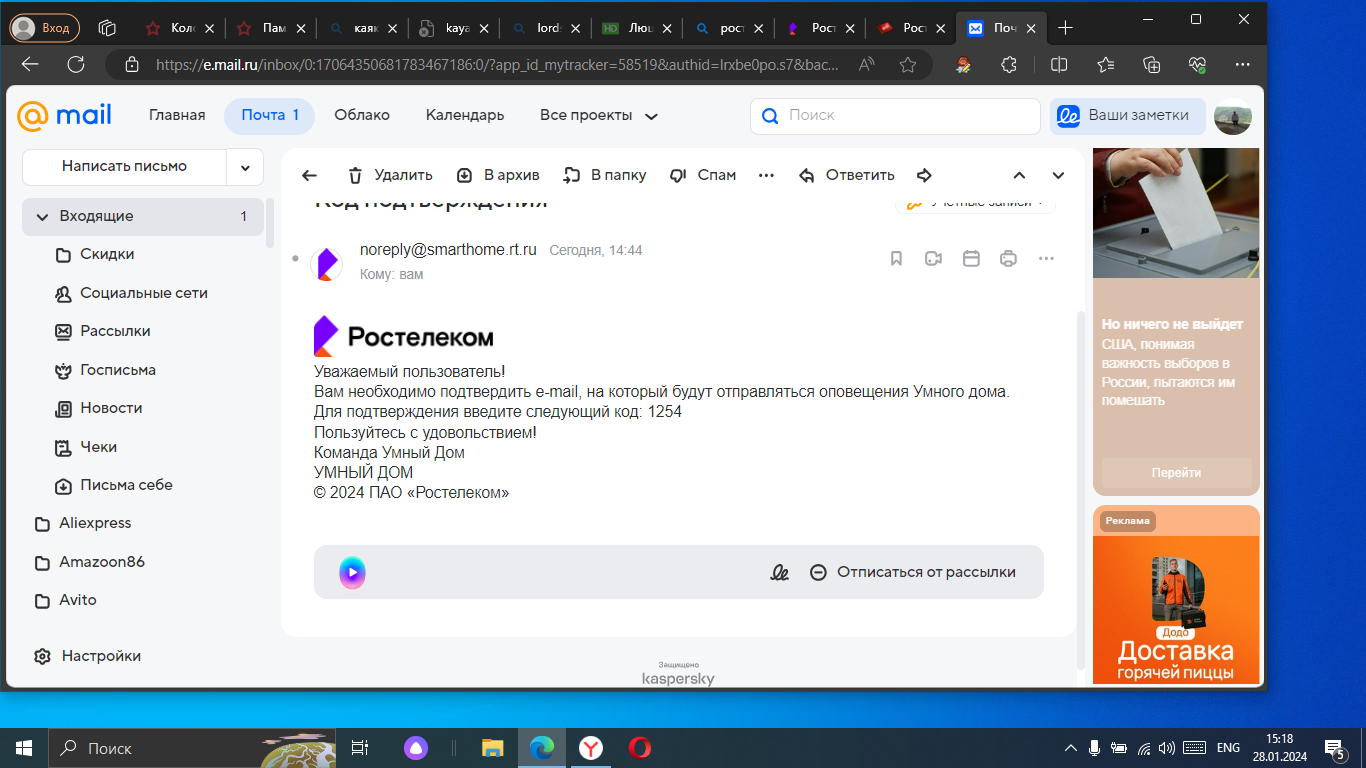Start a video call from the message header
Viewport: 1366px width, 768px height.
[x=933, y=259]
